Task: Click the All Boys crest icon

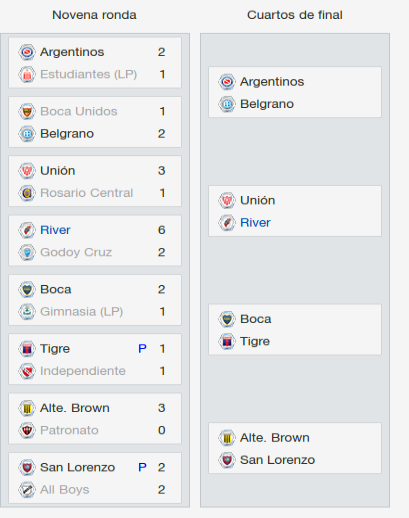Action: tap(27, 490)
